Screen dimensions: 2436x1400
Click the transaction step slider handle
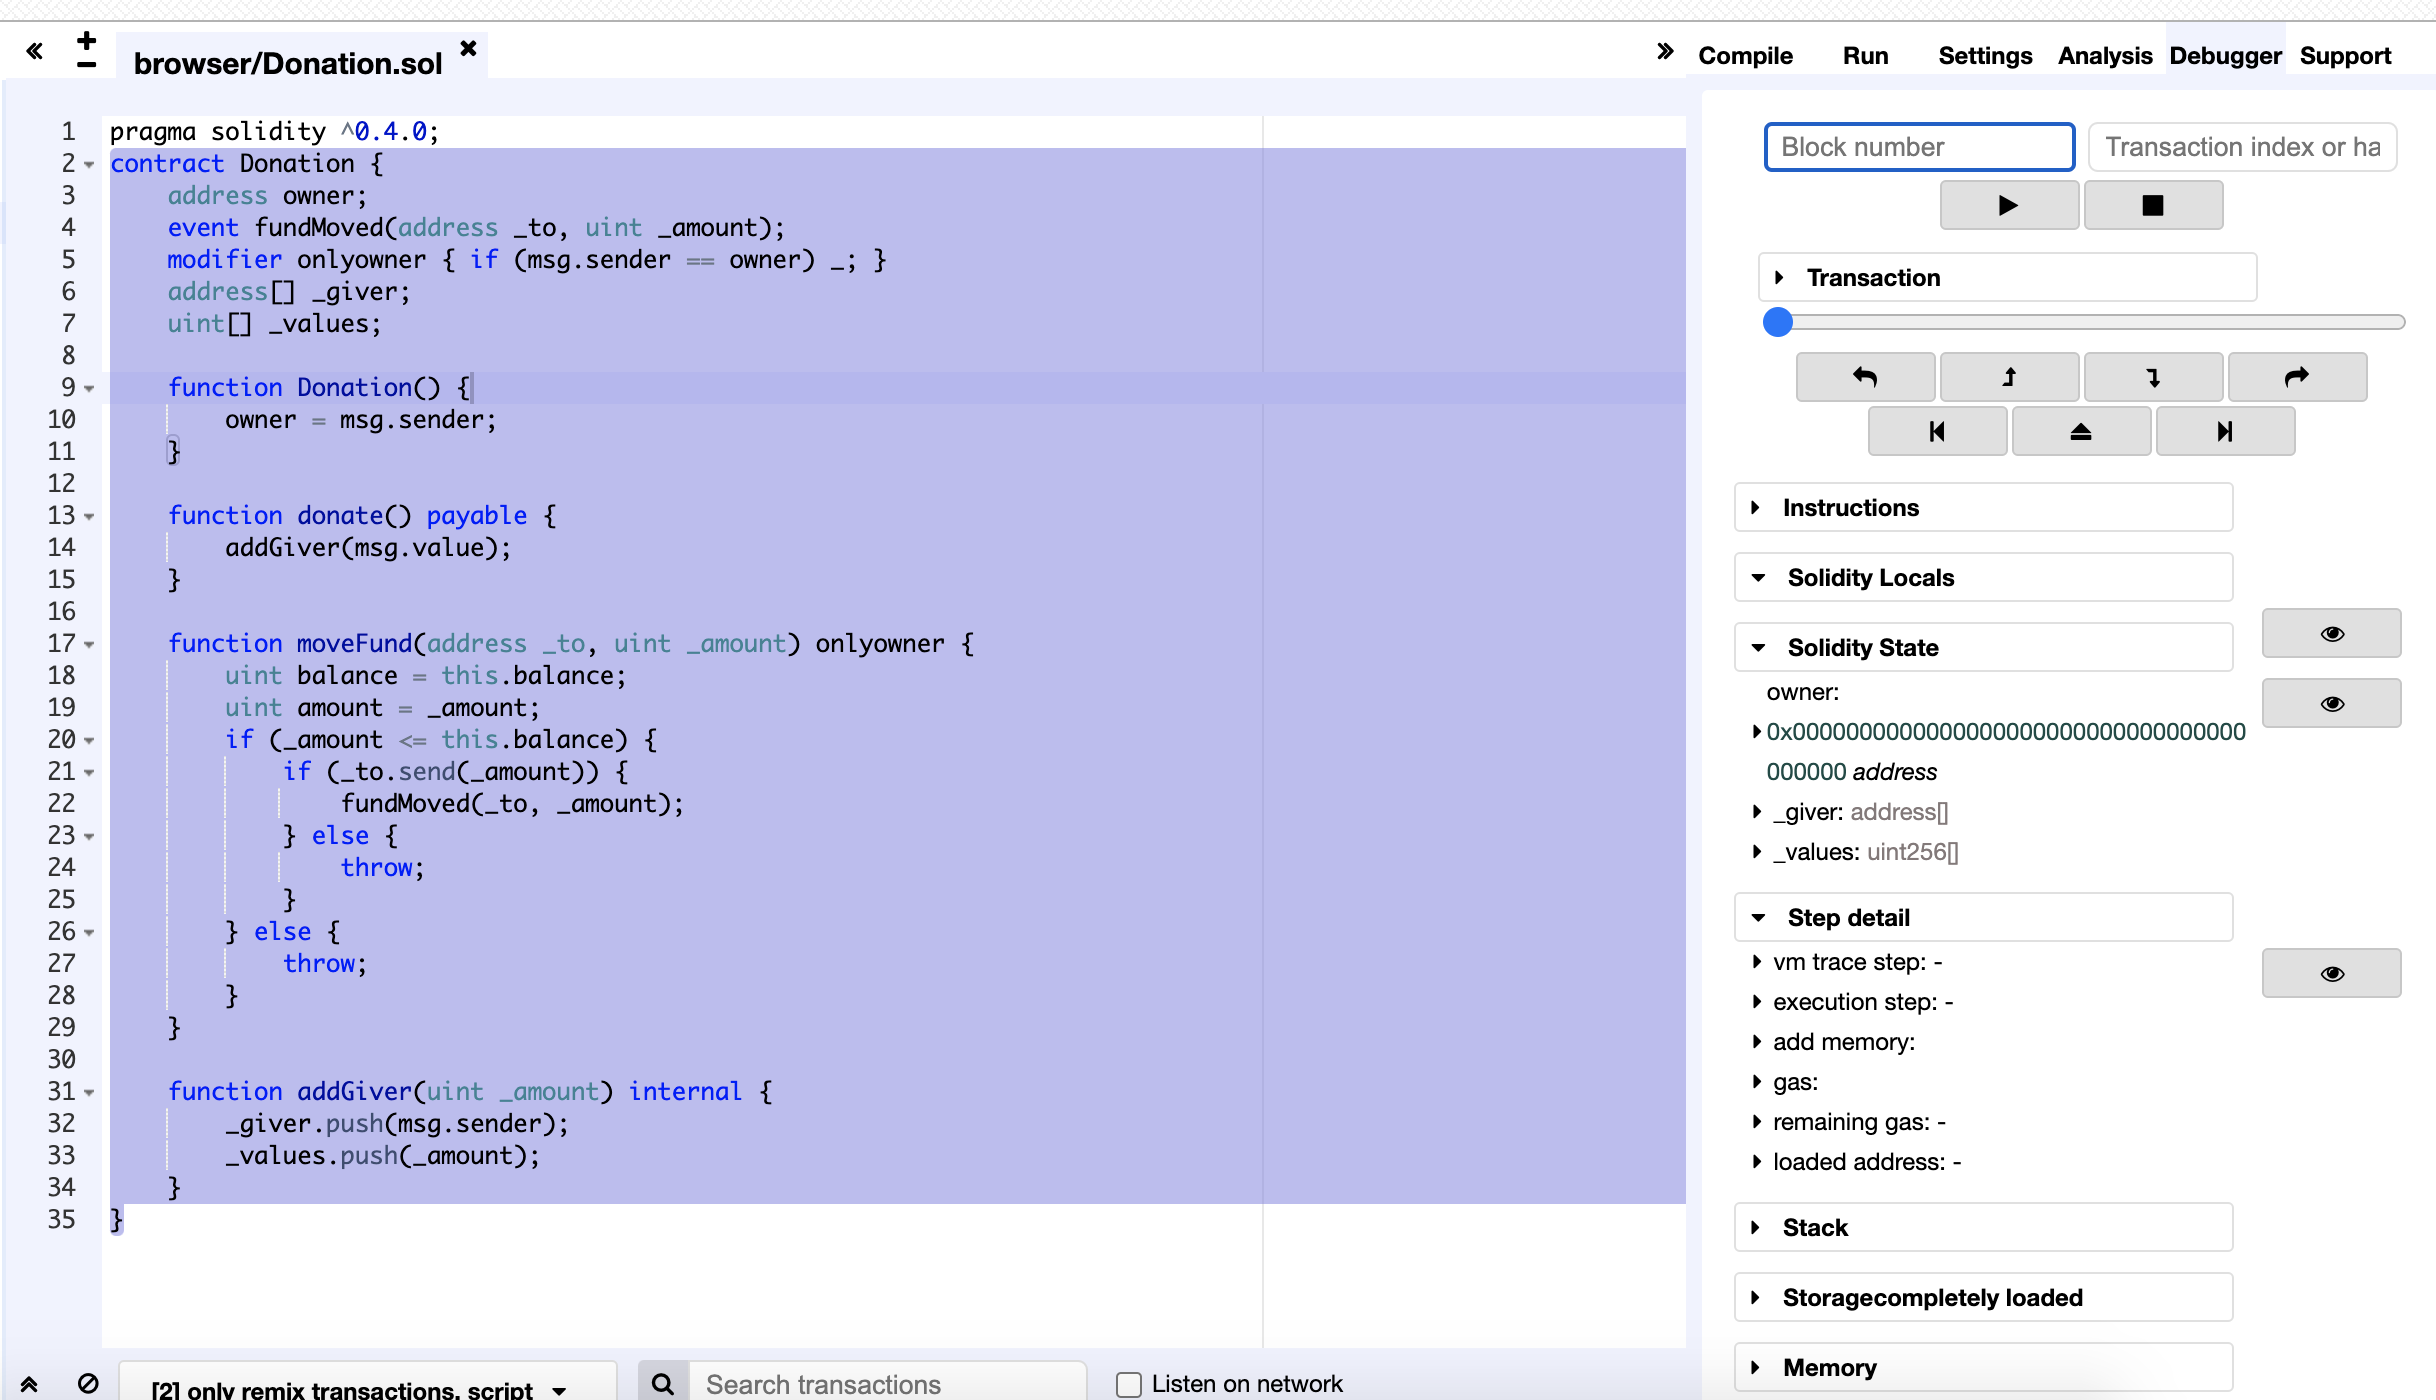[1777, 322]
